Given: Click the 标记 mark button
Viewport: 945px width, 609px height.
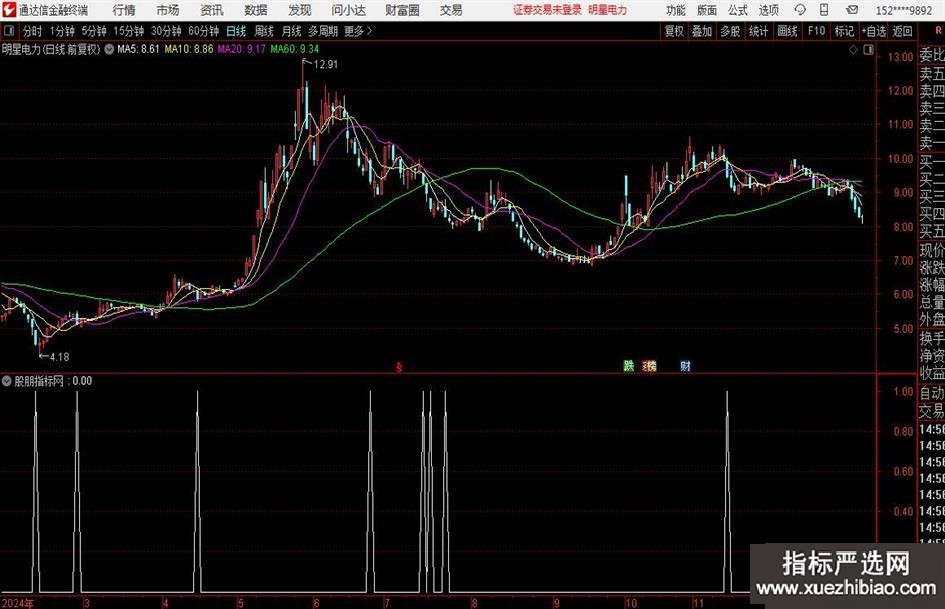Looking at the screenshot, I should pyautogui.click(x=844, y=31).
